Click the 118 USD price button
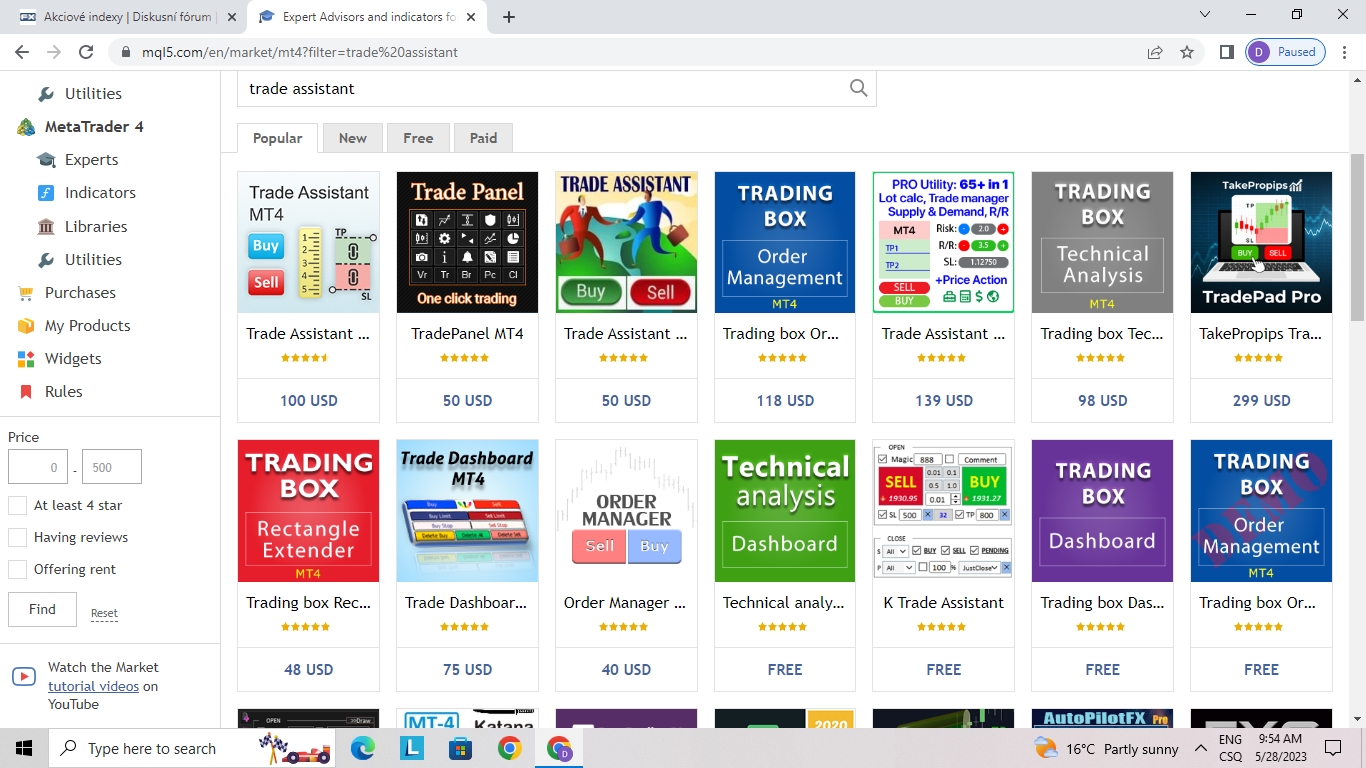1366x768 pixels. 785,401
